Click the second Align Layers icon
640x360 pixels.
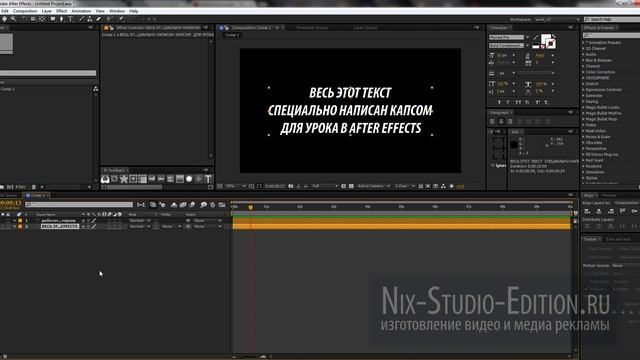tap(599, 211)
